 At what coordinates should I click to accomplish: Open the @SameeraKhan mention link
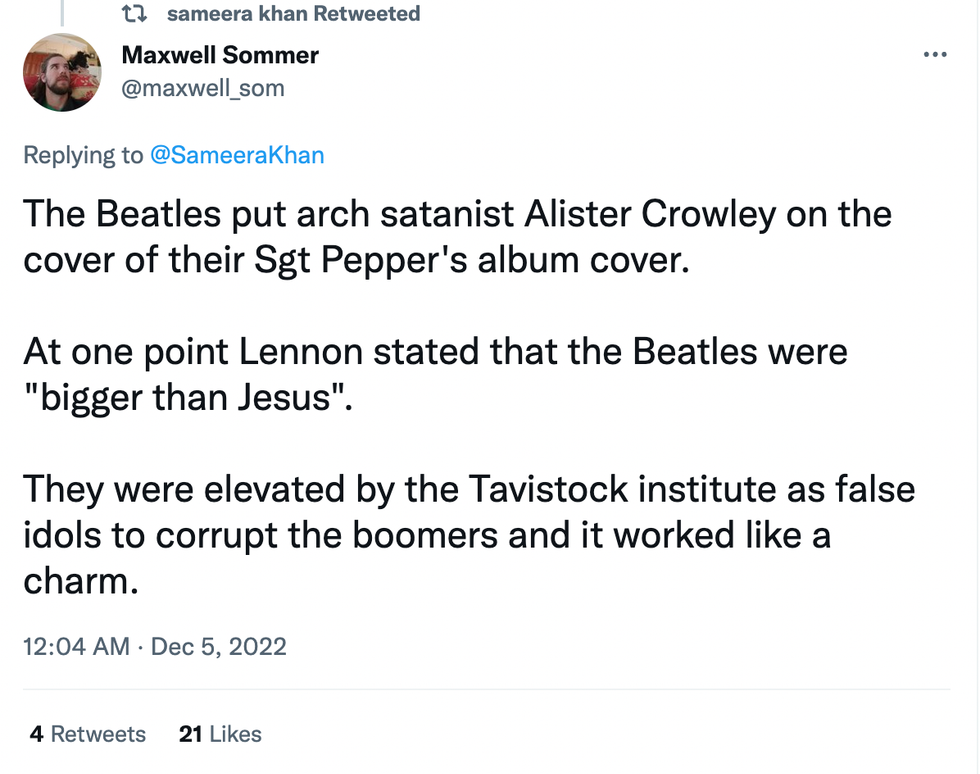(x=237, y=155)
